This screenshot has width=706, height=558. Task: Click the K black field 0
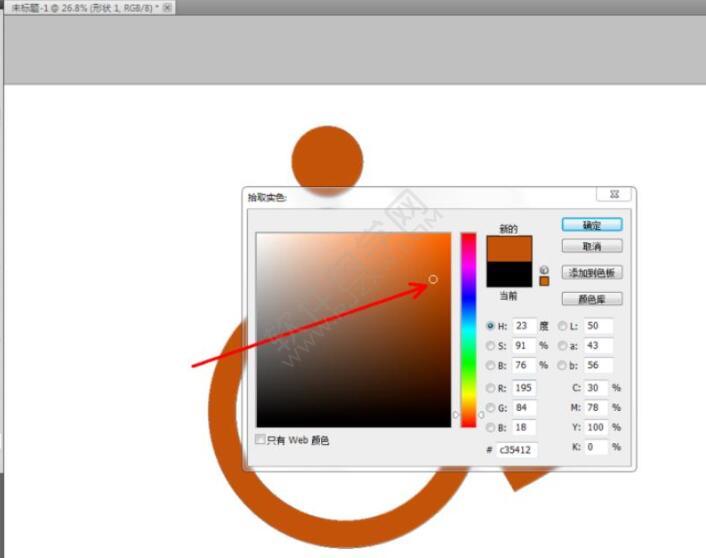tap(596, 447)
